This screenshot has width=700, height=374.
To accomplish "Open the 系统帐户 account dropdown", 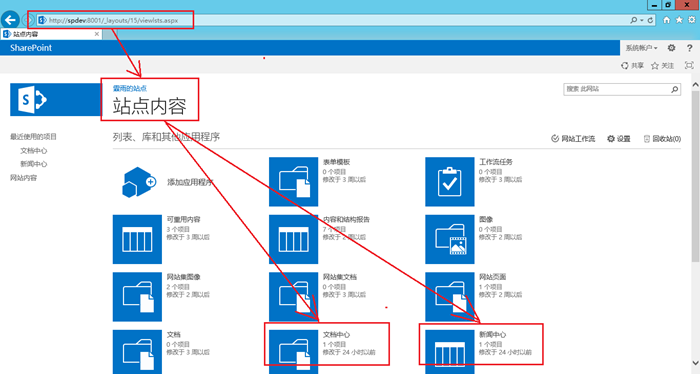I will (x=641, y=48).
